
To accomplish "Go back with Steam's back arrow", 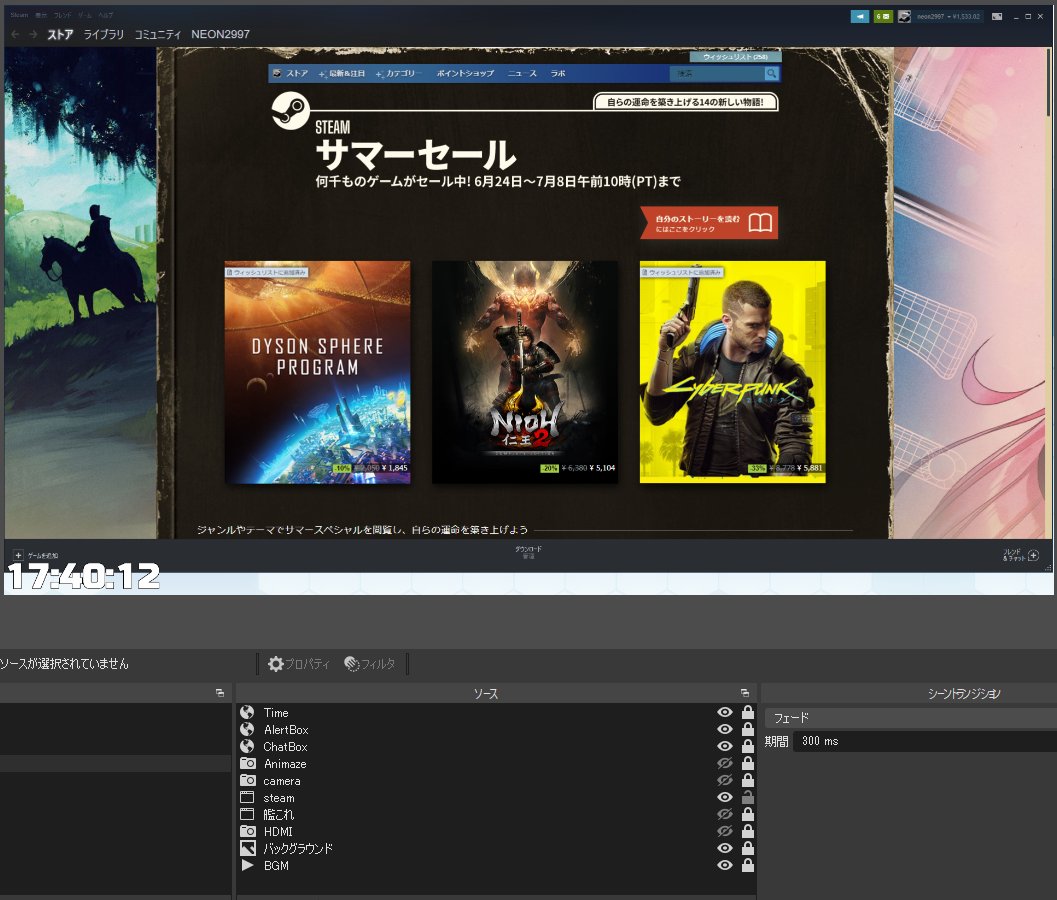I will (15, 34).
